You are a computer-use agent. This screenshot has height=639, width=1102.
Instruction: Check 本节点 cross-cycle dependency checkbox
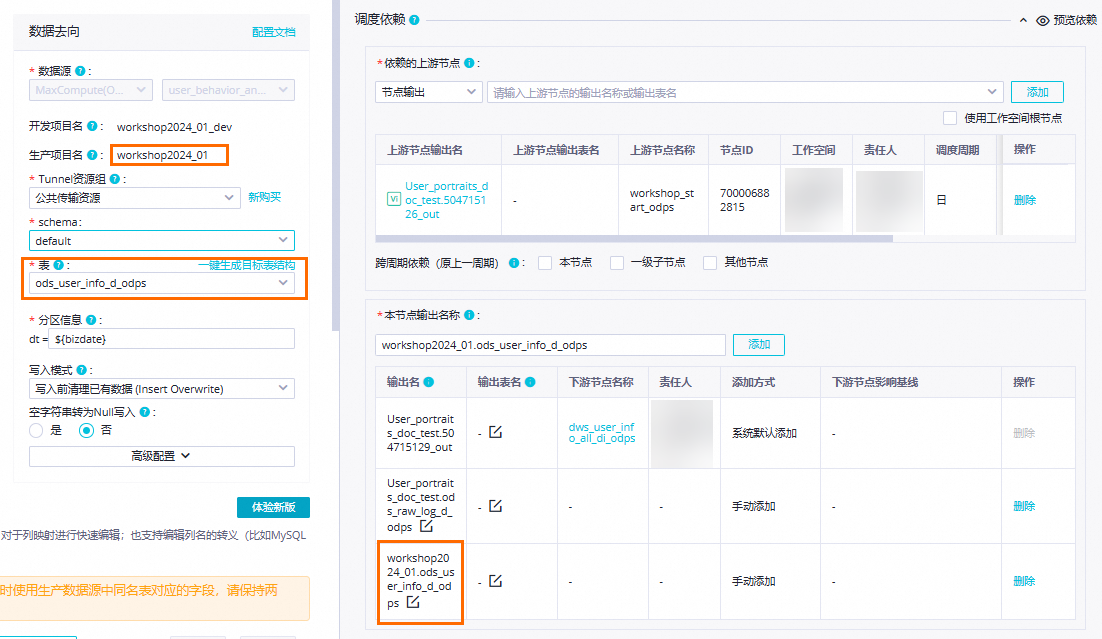pyautogui.click(x=545, y=263)
